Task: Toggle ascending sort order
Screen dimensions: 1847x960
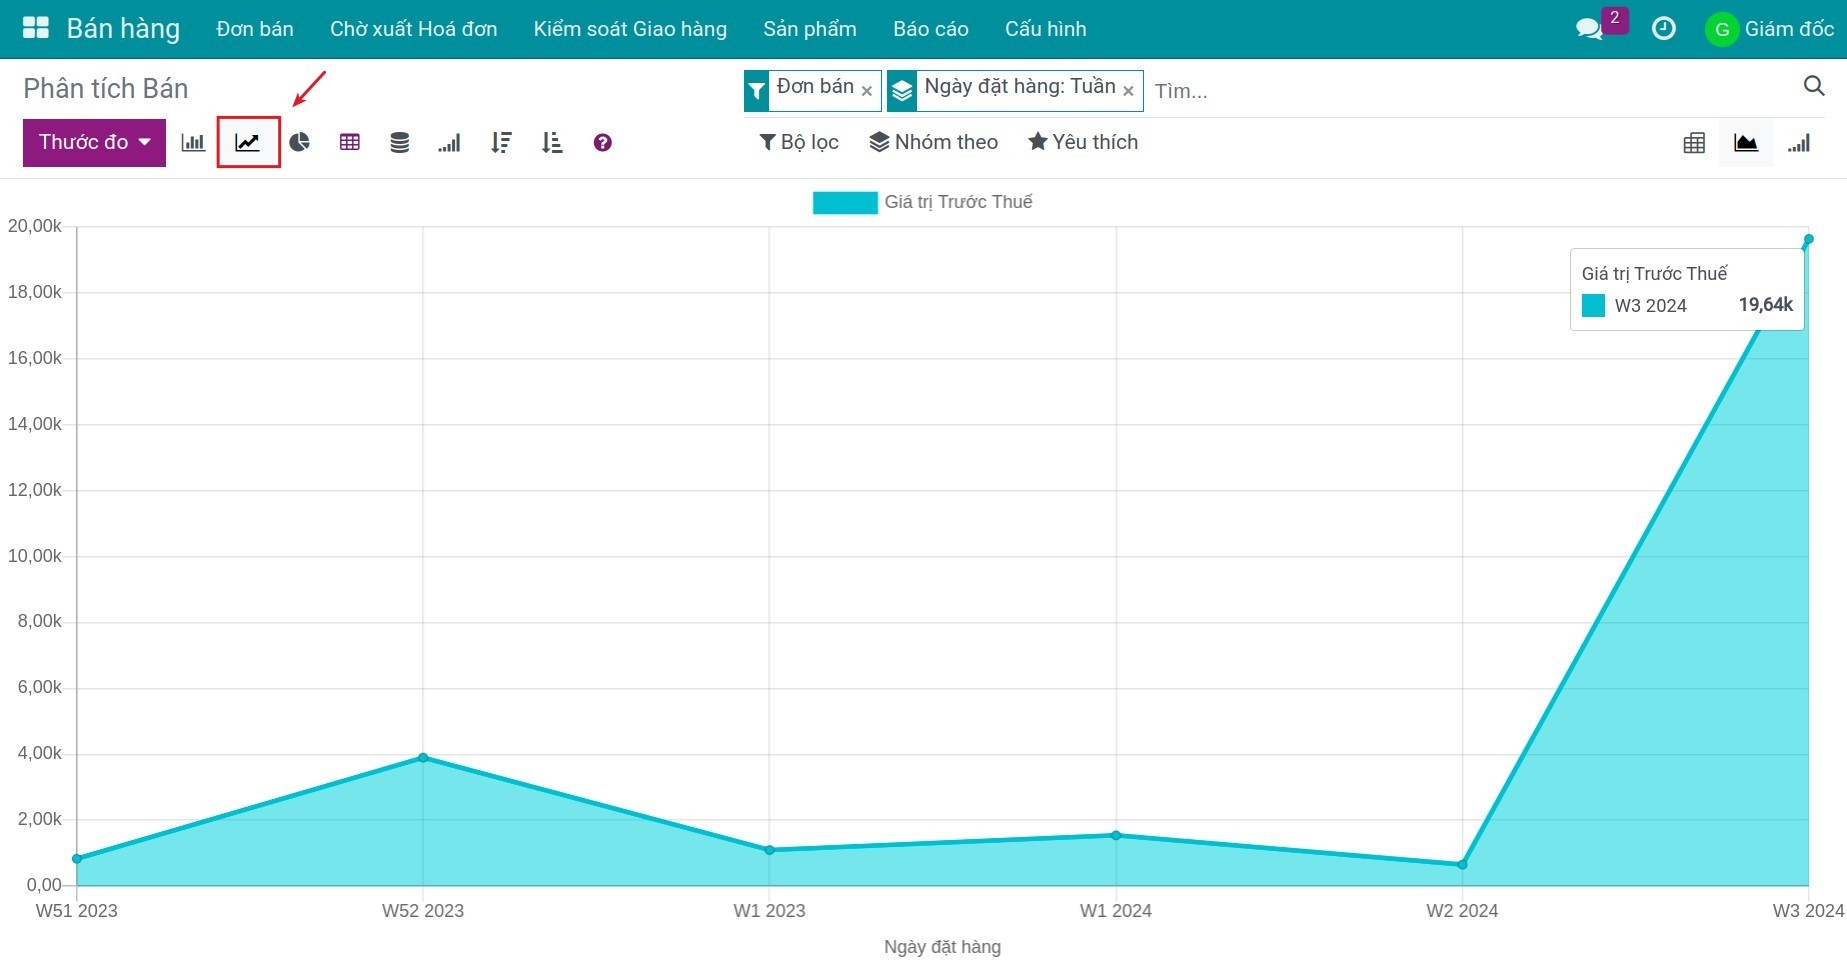Action: pyautogui.click(x=551, y=143)
